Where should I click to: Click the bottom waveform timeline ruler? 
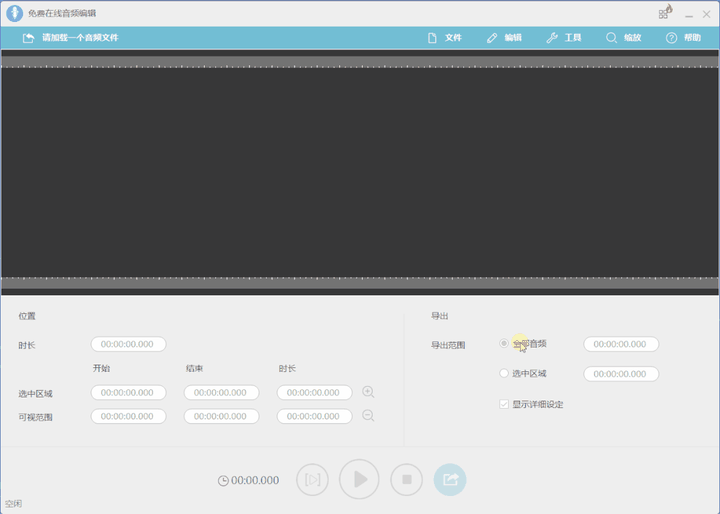(360, 282)
